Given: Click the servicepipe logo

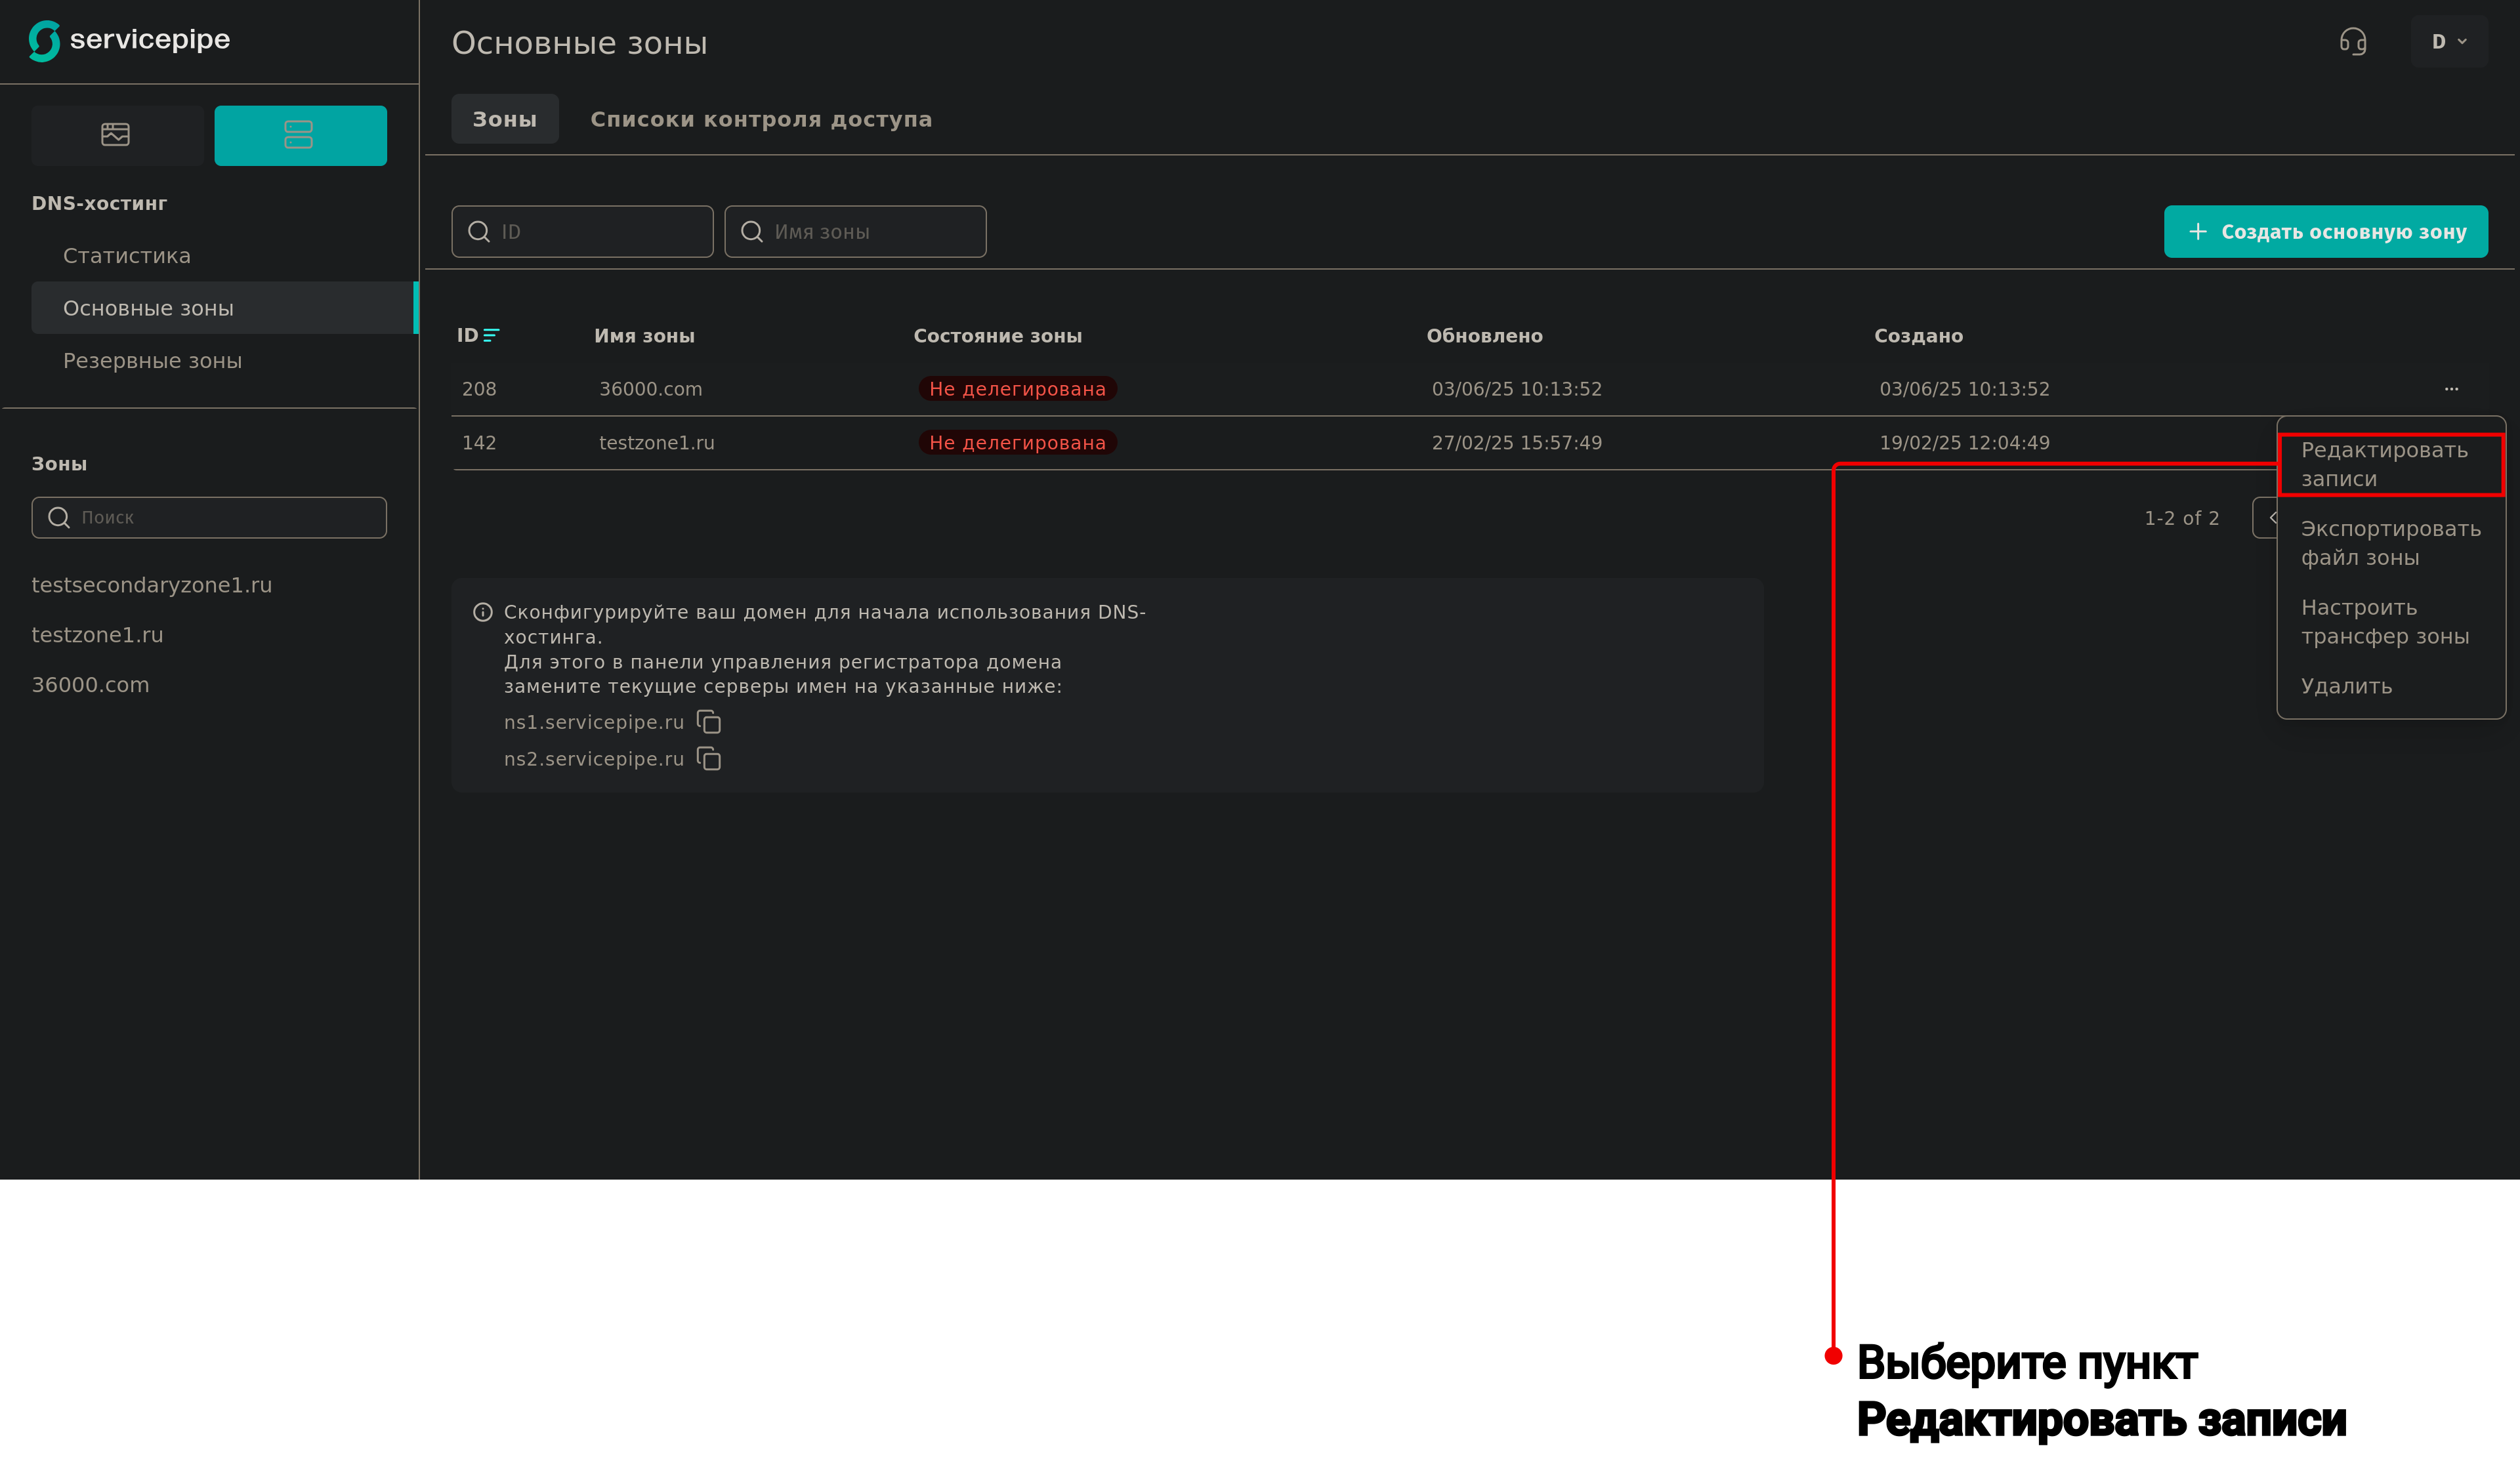Looking at the screenshot, I should tap(129, 40).
